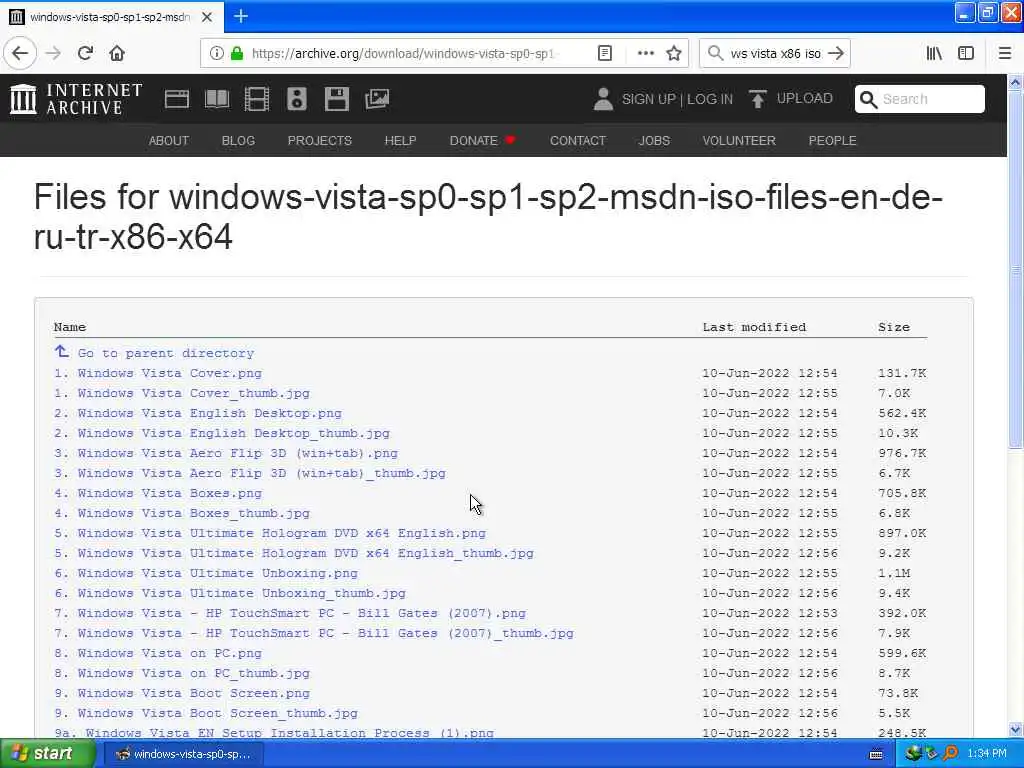Open the HELP menu item

[x=400, y=140]
